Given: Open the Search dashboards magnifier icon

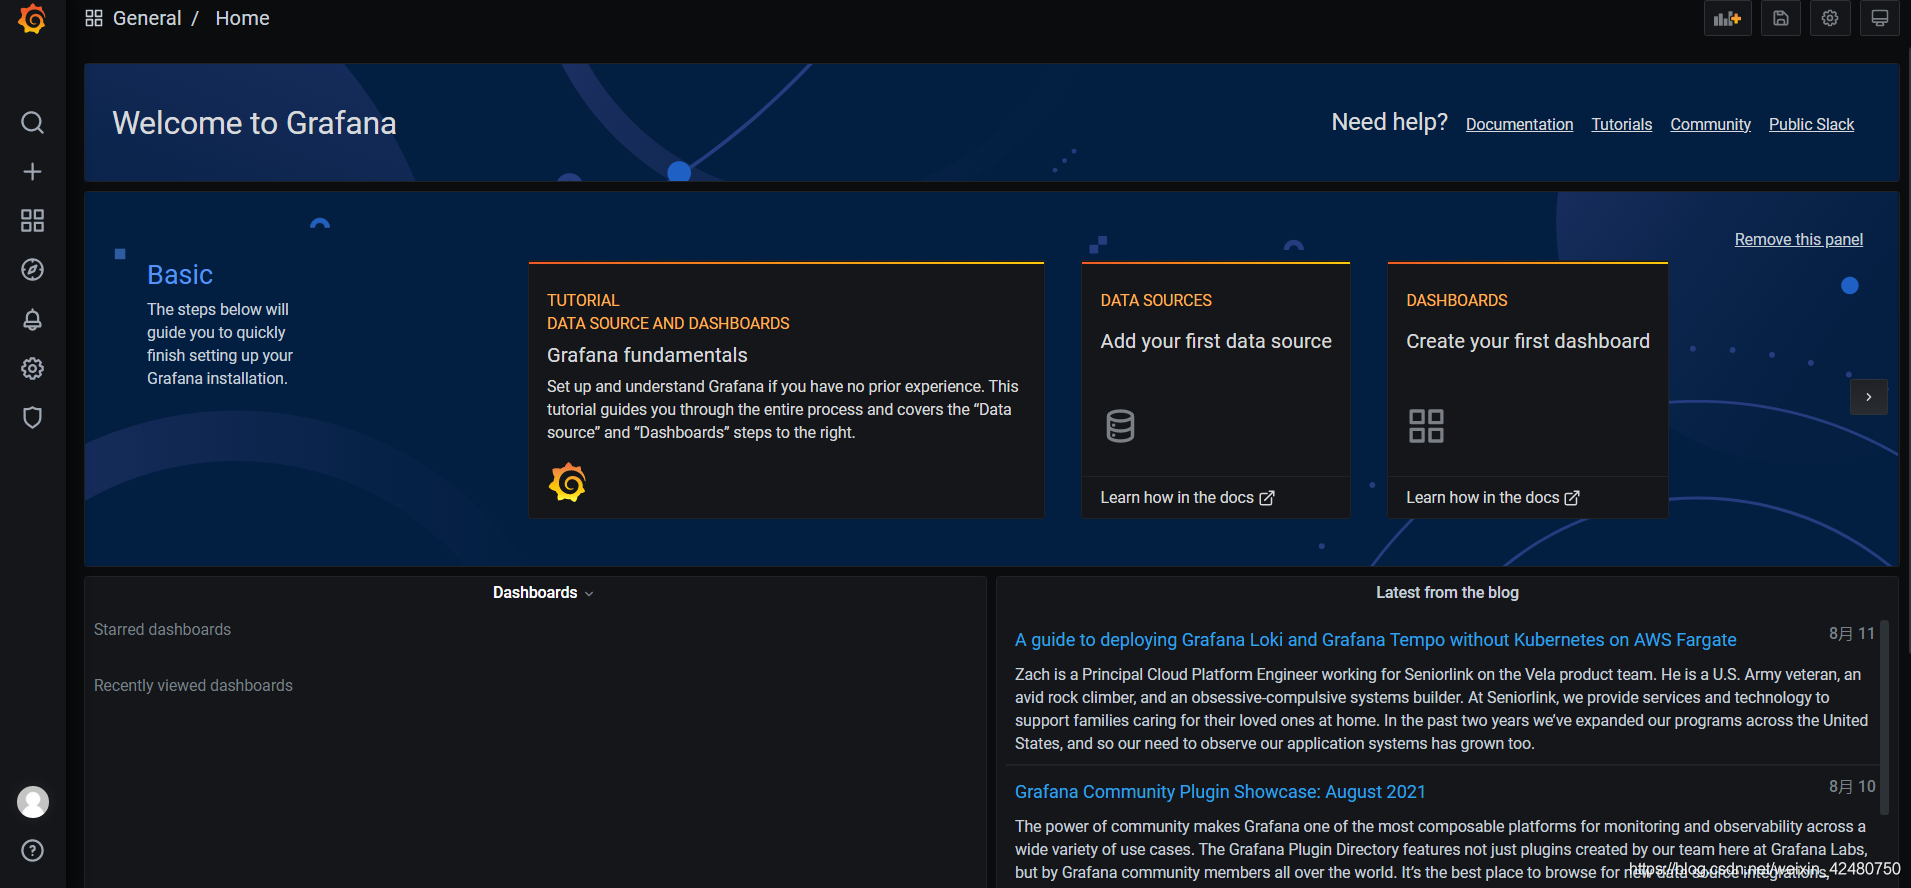Looking at the screenshot, I should click(32, 123).
